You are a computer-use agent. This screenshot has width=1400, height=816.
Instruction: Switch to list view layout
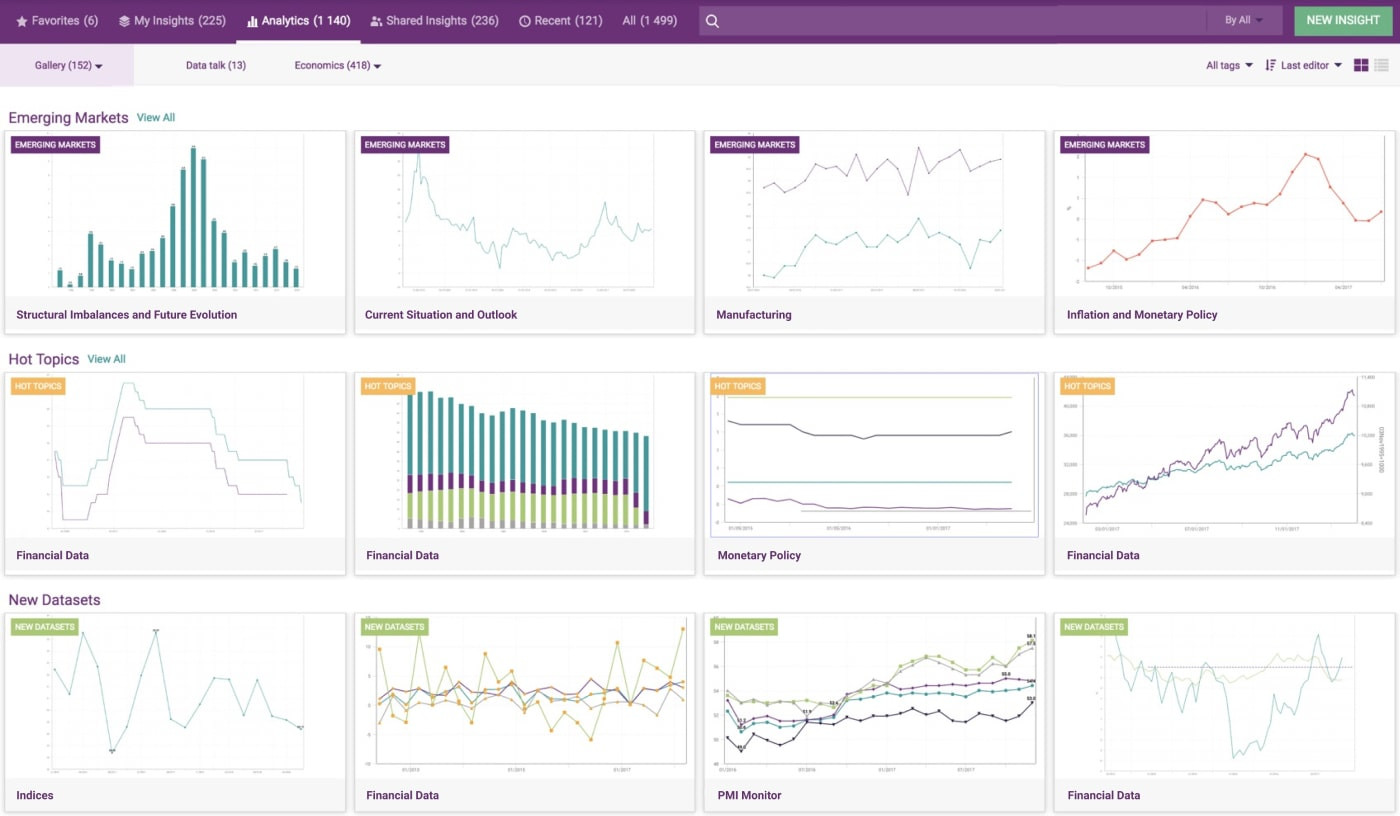pyautogui.click(x=1383, y=64)
